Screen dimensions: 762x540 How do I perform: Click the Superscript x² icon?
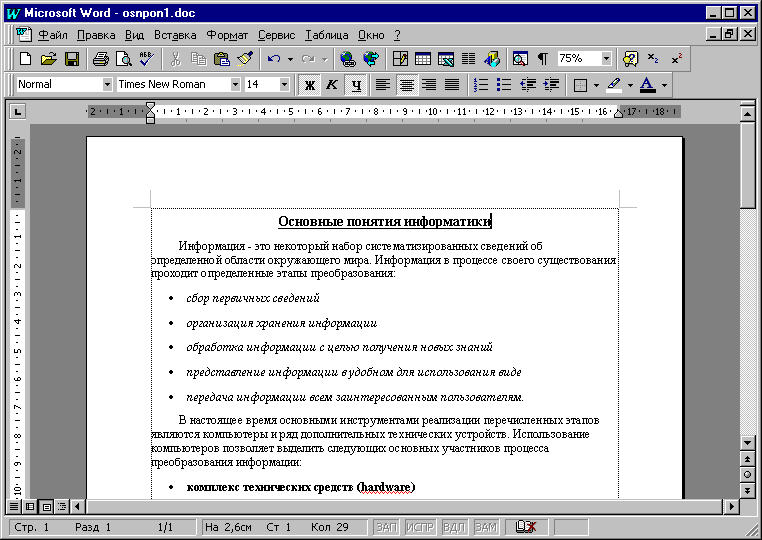677,59
